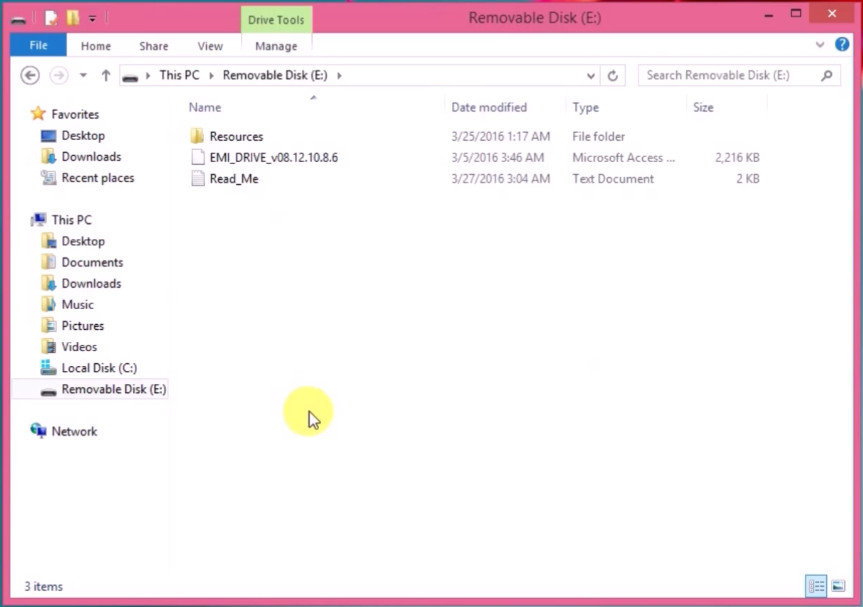Open Desktop under This PC
Viewport: 863px width, 607px height.
tap(83, 241)
